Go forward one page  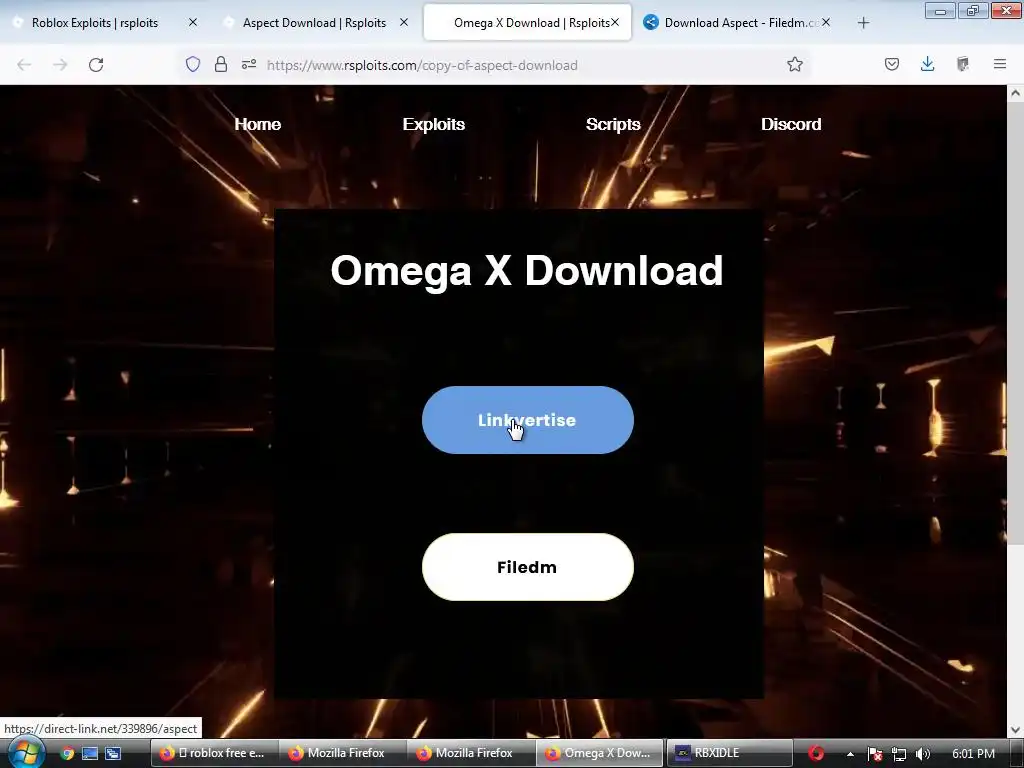(x=60, y=65)
